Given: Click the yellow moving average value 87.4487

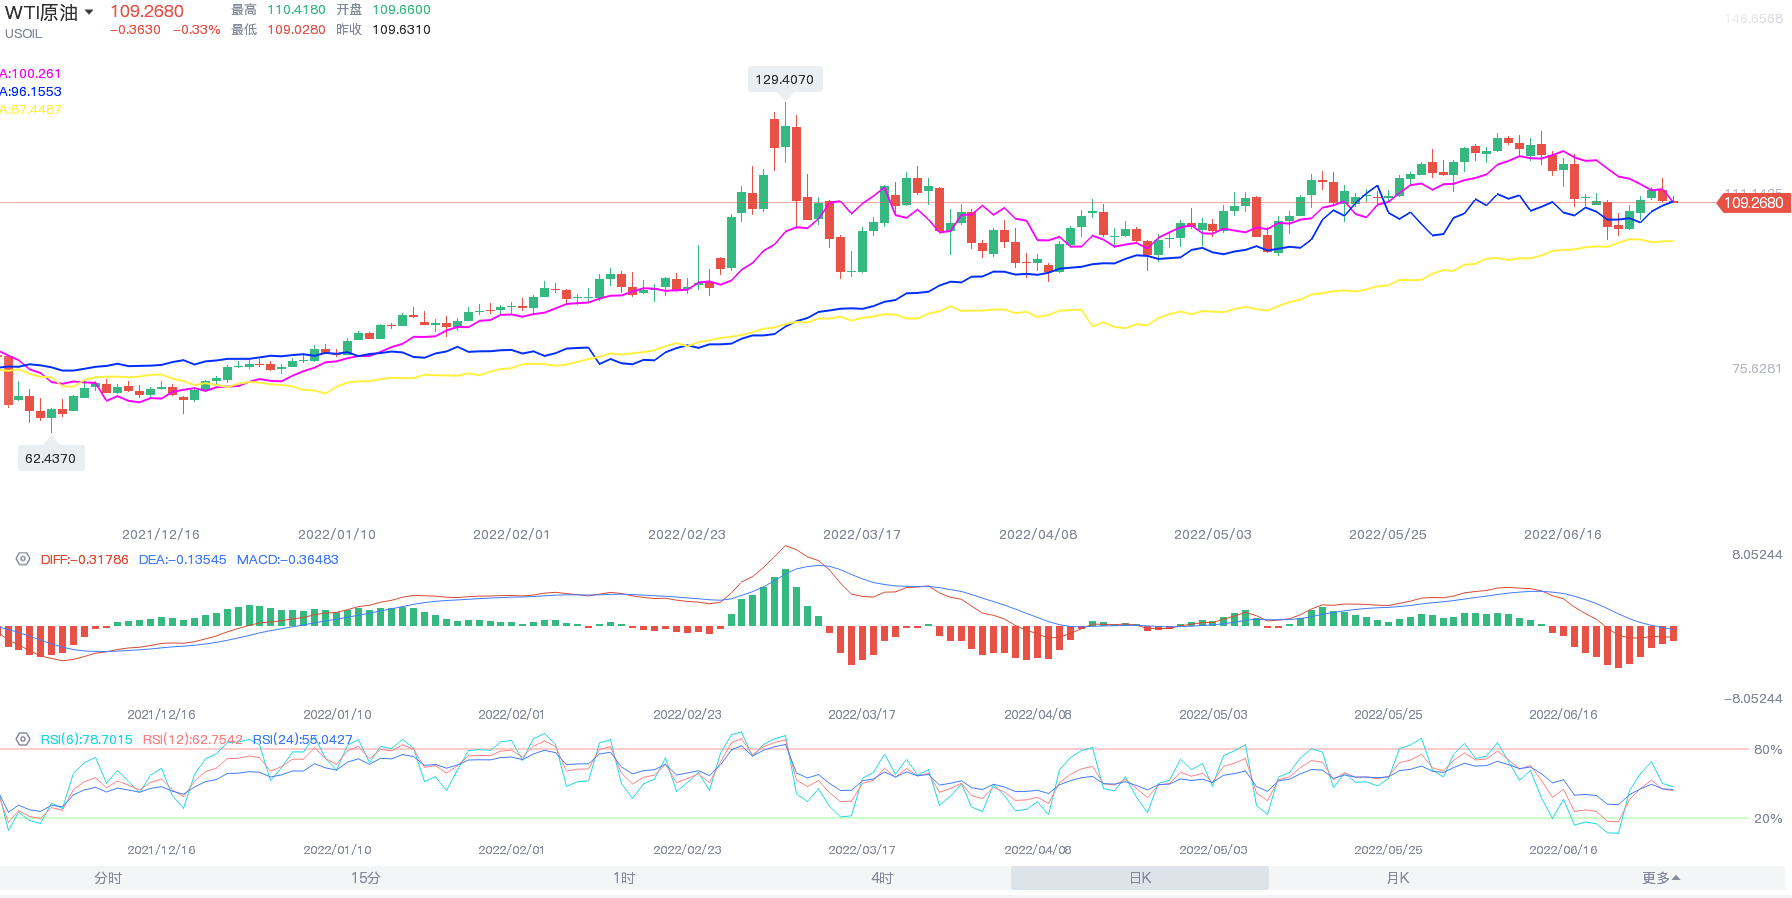Looking at the screenshot, I should (32, 110).
